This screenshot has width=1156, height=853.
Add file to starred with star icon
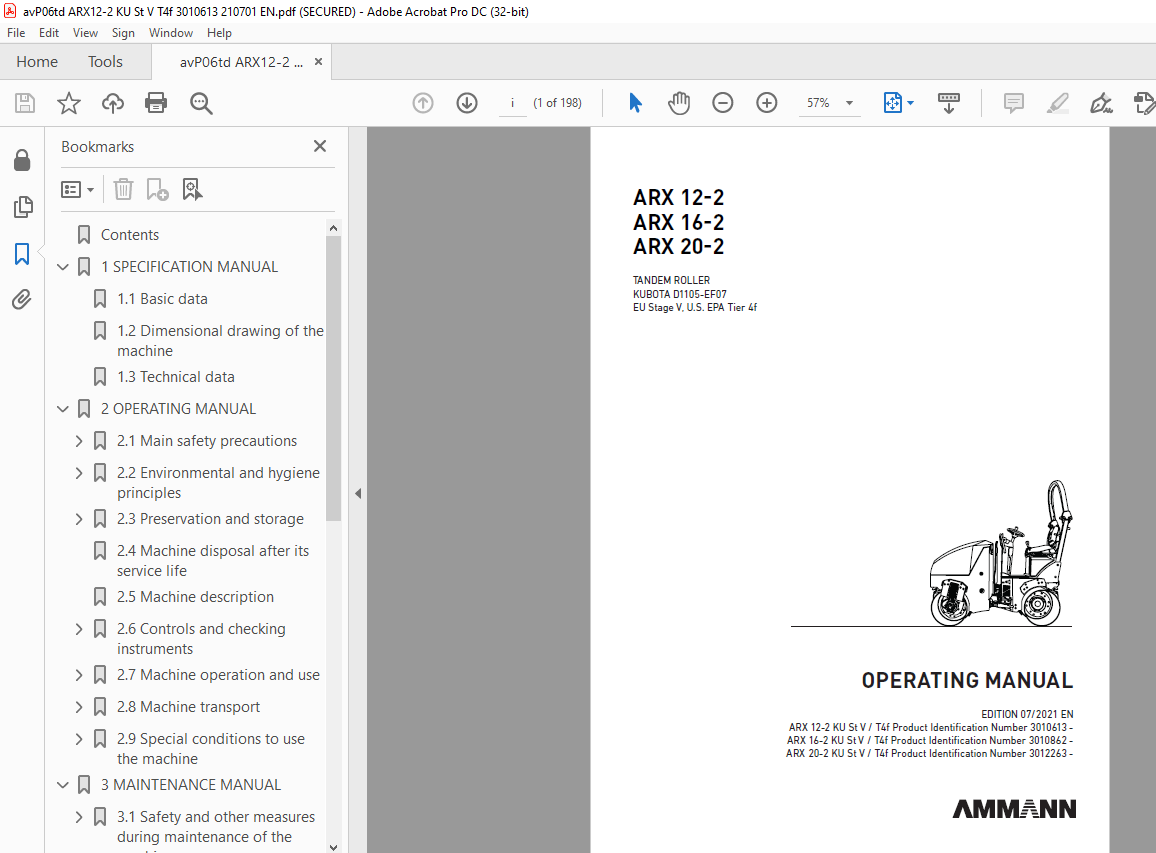click(69, 103)
